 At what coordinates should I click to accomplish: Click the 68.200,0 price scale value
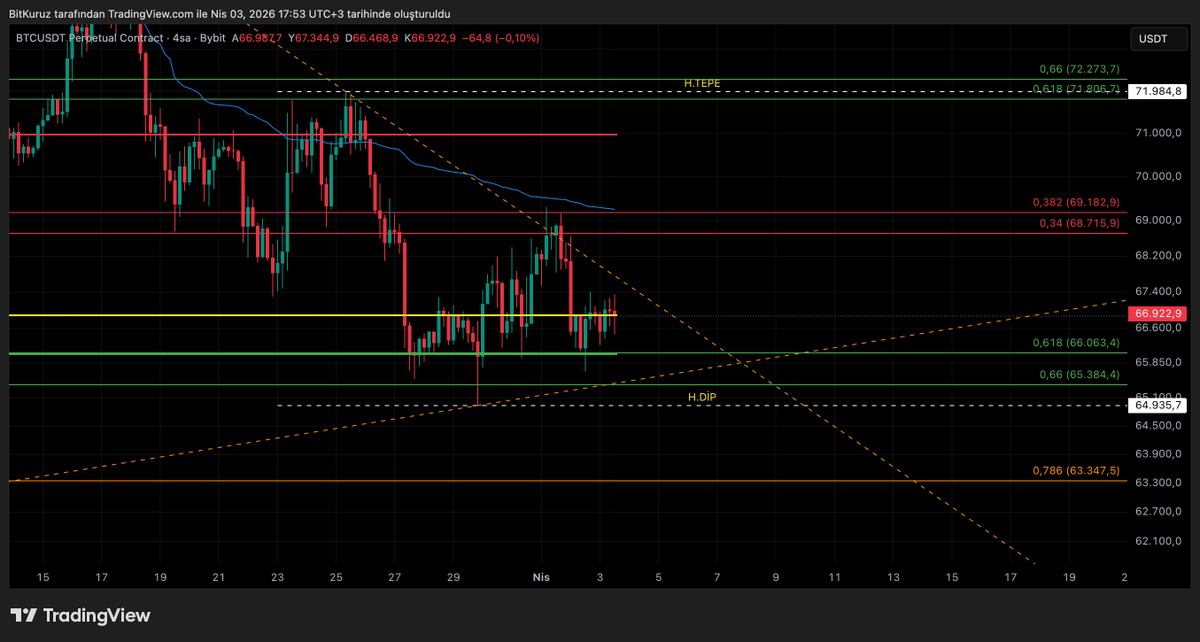(1157, 255)
